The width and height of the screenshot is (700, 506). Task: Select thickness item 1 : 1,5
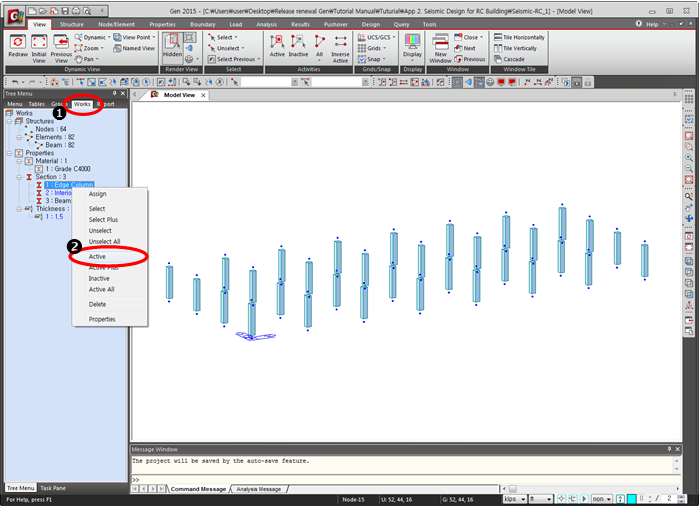pyautogui.click(x=54, y=217)
